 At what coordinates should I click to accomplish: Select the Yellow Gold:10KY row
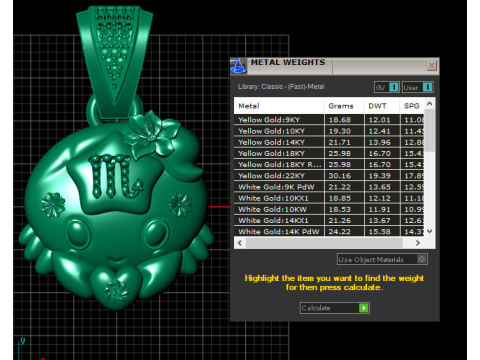[x=329, y=131]
